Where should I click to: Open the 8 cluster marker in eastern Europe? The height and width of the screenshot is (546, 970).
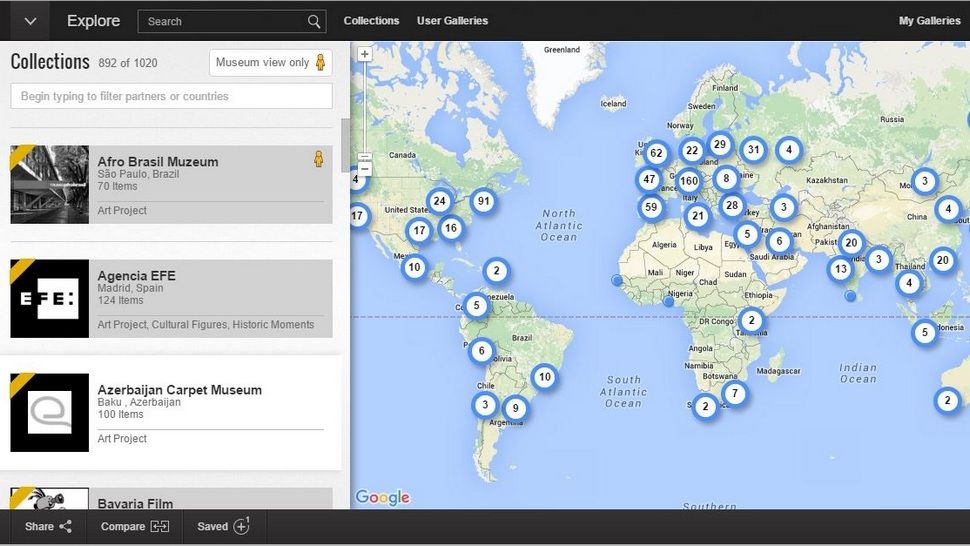click(726, 179)
